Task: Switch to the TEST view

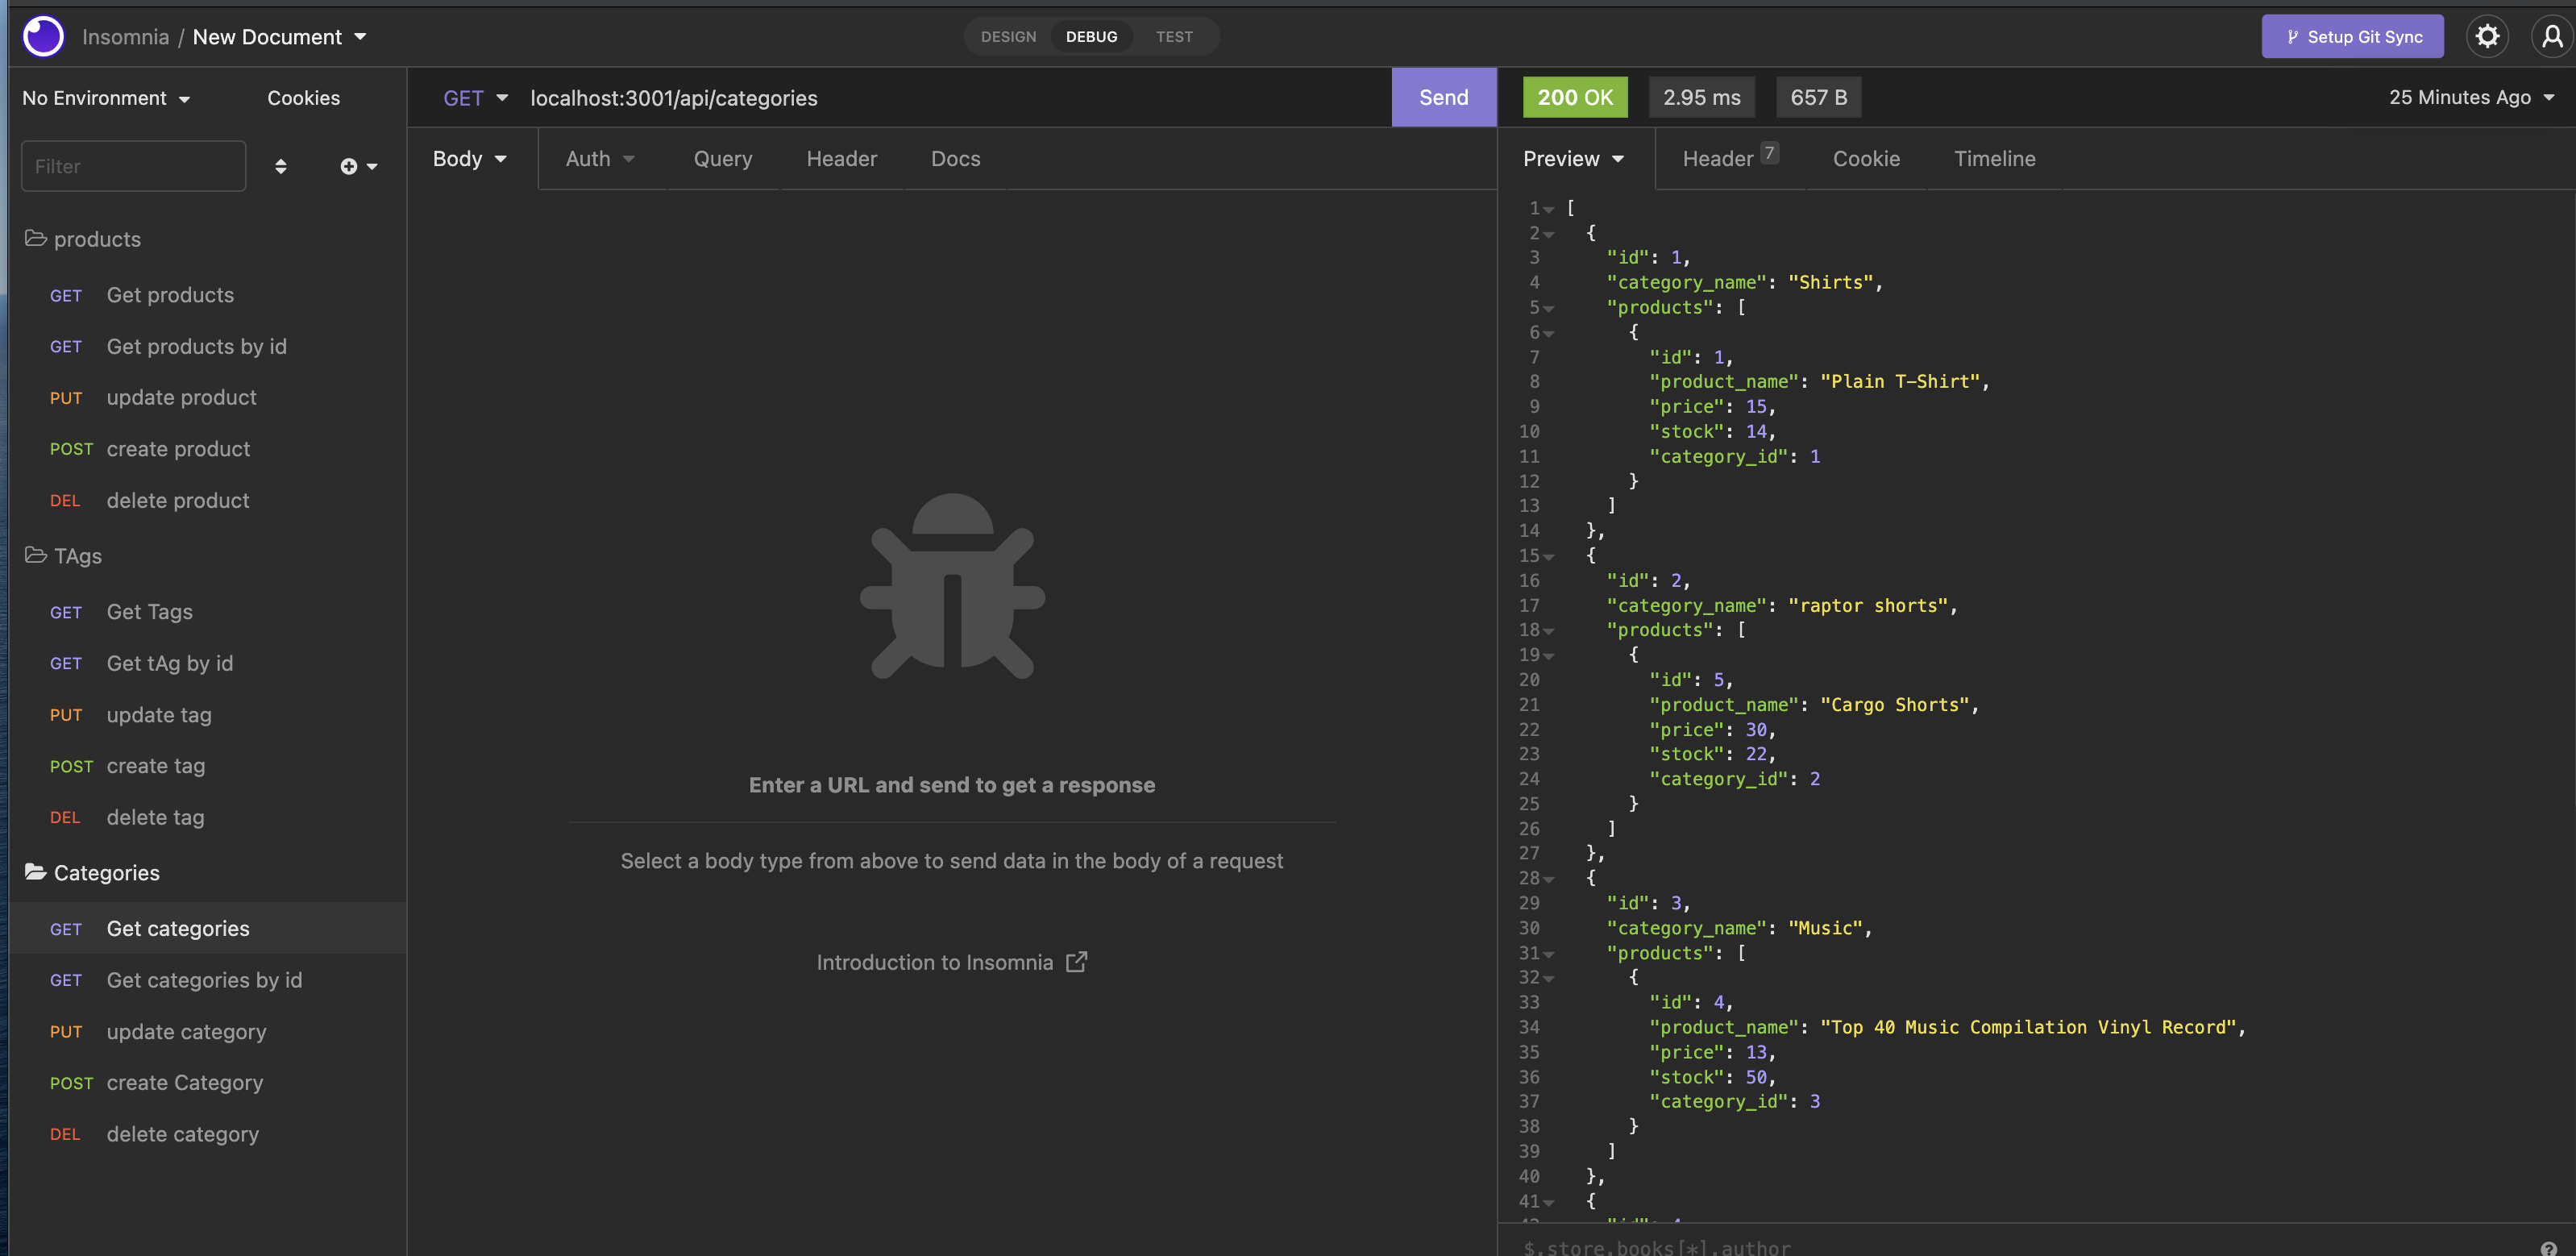Action: [1174, 36]
